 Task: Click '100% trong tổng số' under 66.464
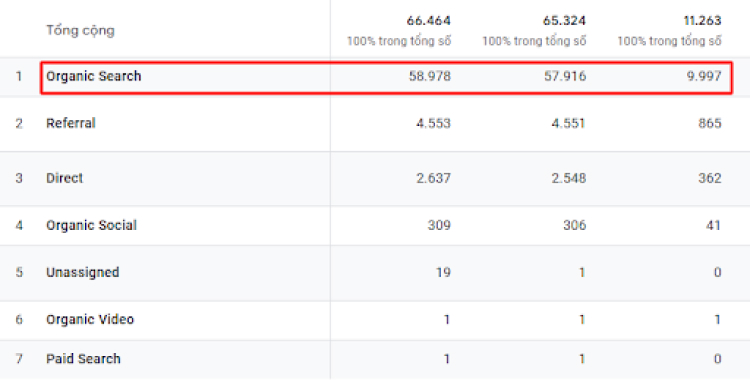pos(399,42)
